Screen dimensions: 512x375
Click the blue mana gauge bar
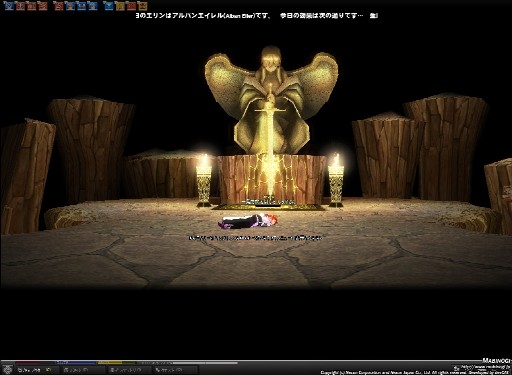coord(76,363)
